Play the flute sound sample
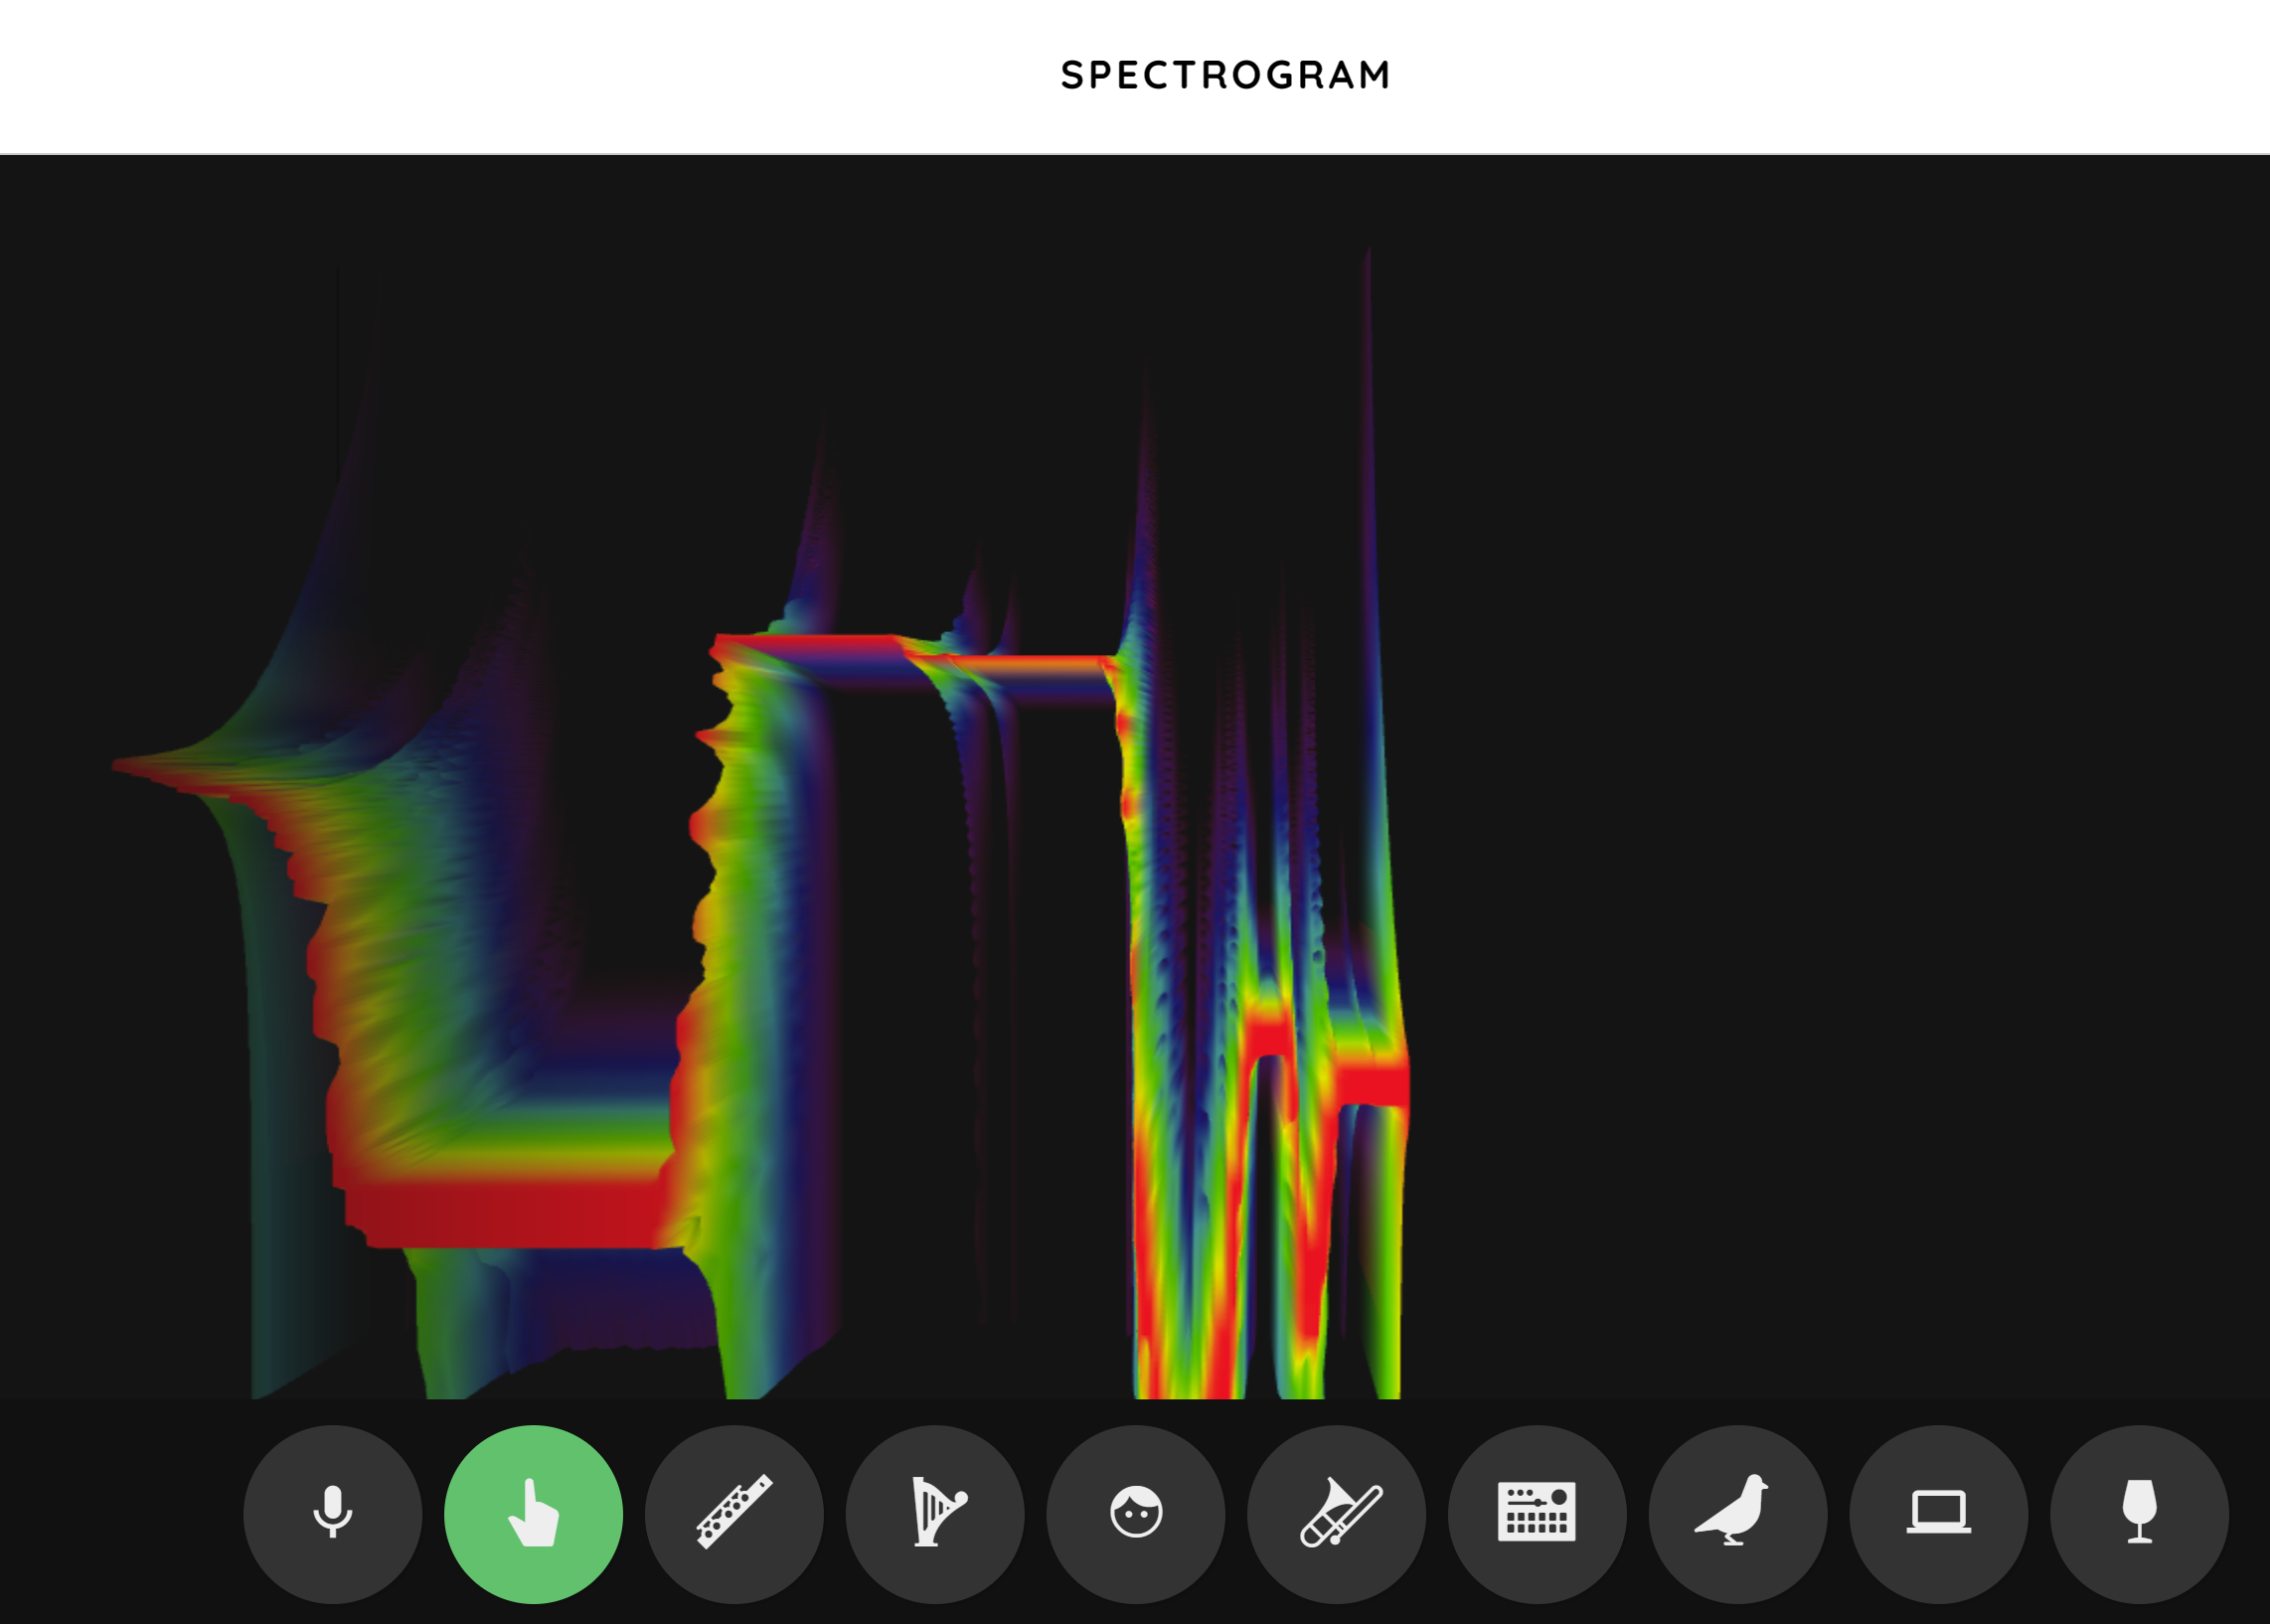The width and height of the screenshot is (2270, 1624). pyautogui.click(x=734, y=1513)
